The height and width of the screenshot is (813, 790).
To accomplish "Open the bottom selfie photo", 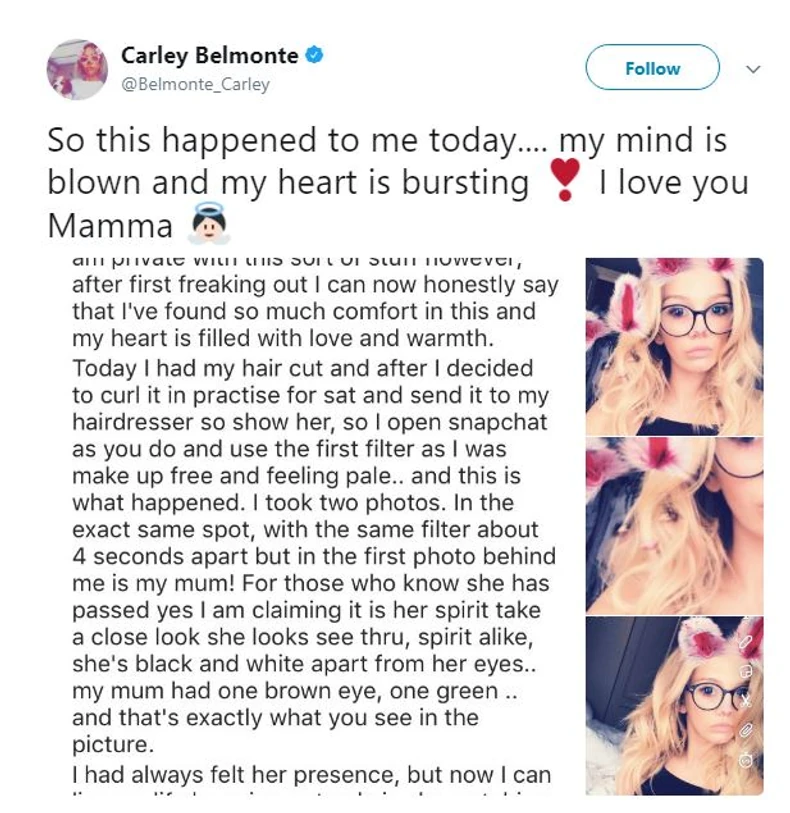I will 674,704.
